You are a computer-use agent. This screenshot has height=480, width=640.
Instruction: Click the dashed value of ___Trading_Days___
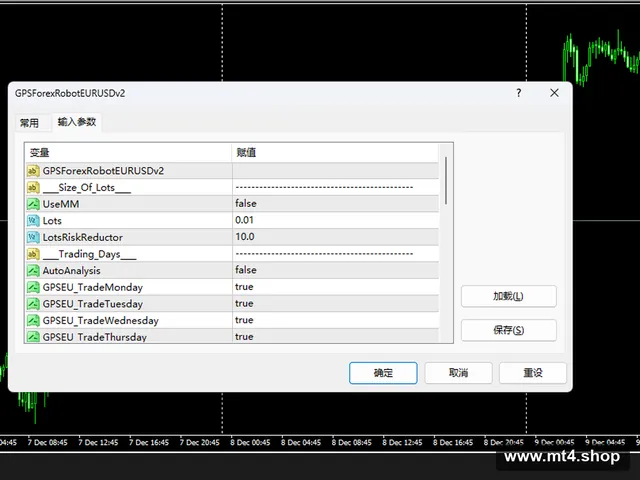pos(324,253)
